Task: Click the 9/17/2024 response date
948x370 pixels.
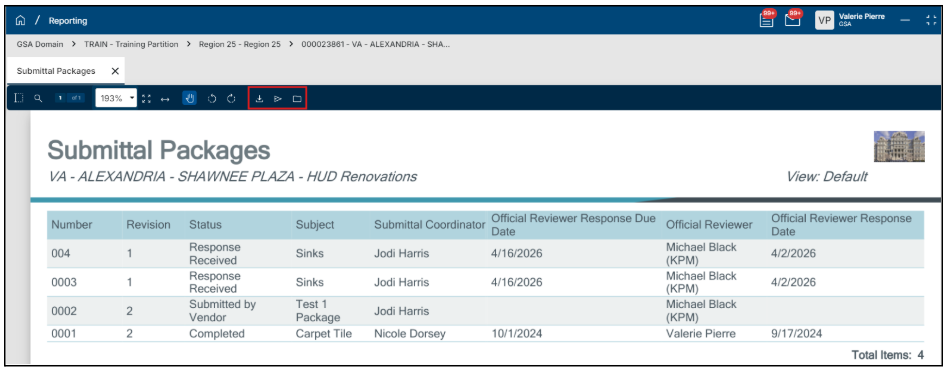Action: (797, 334)
